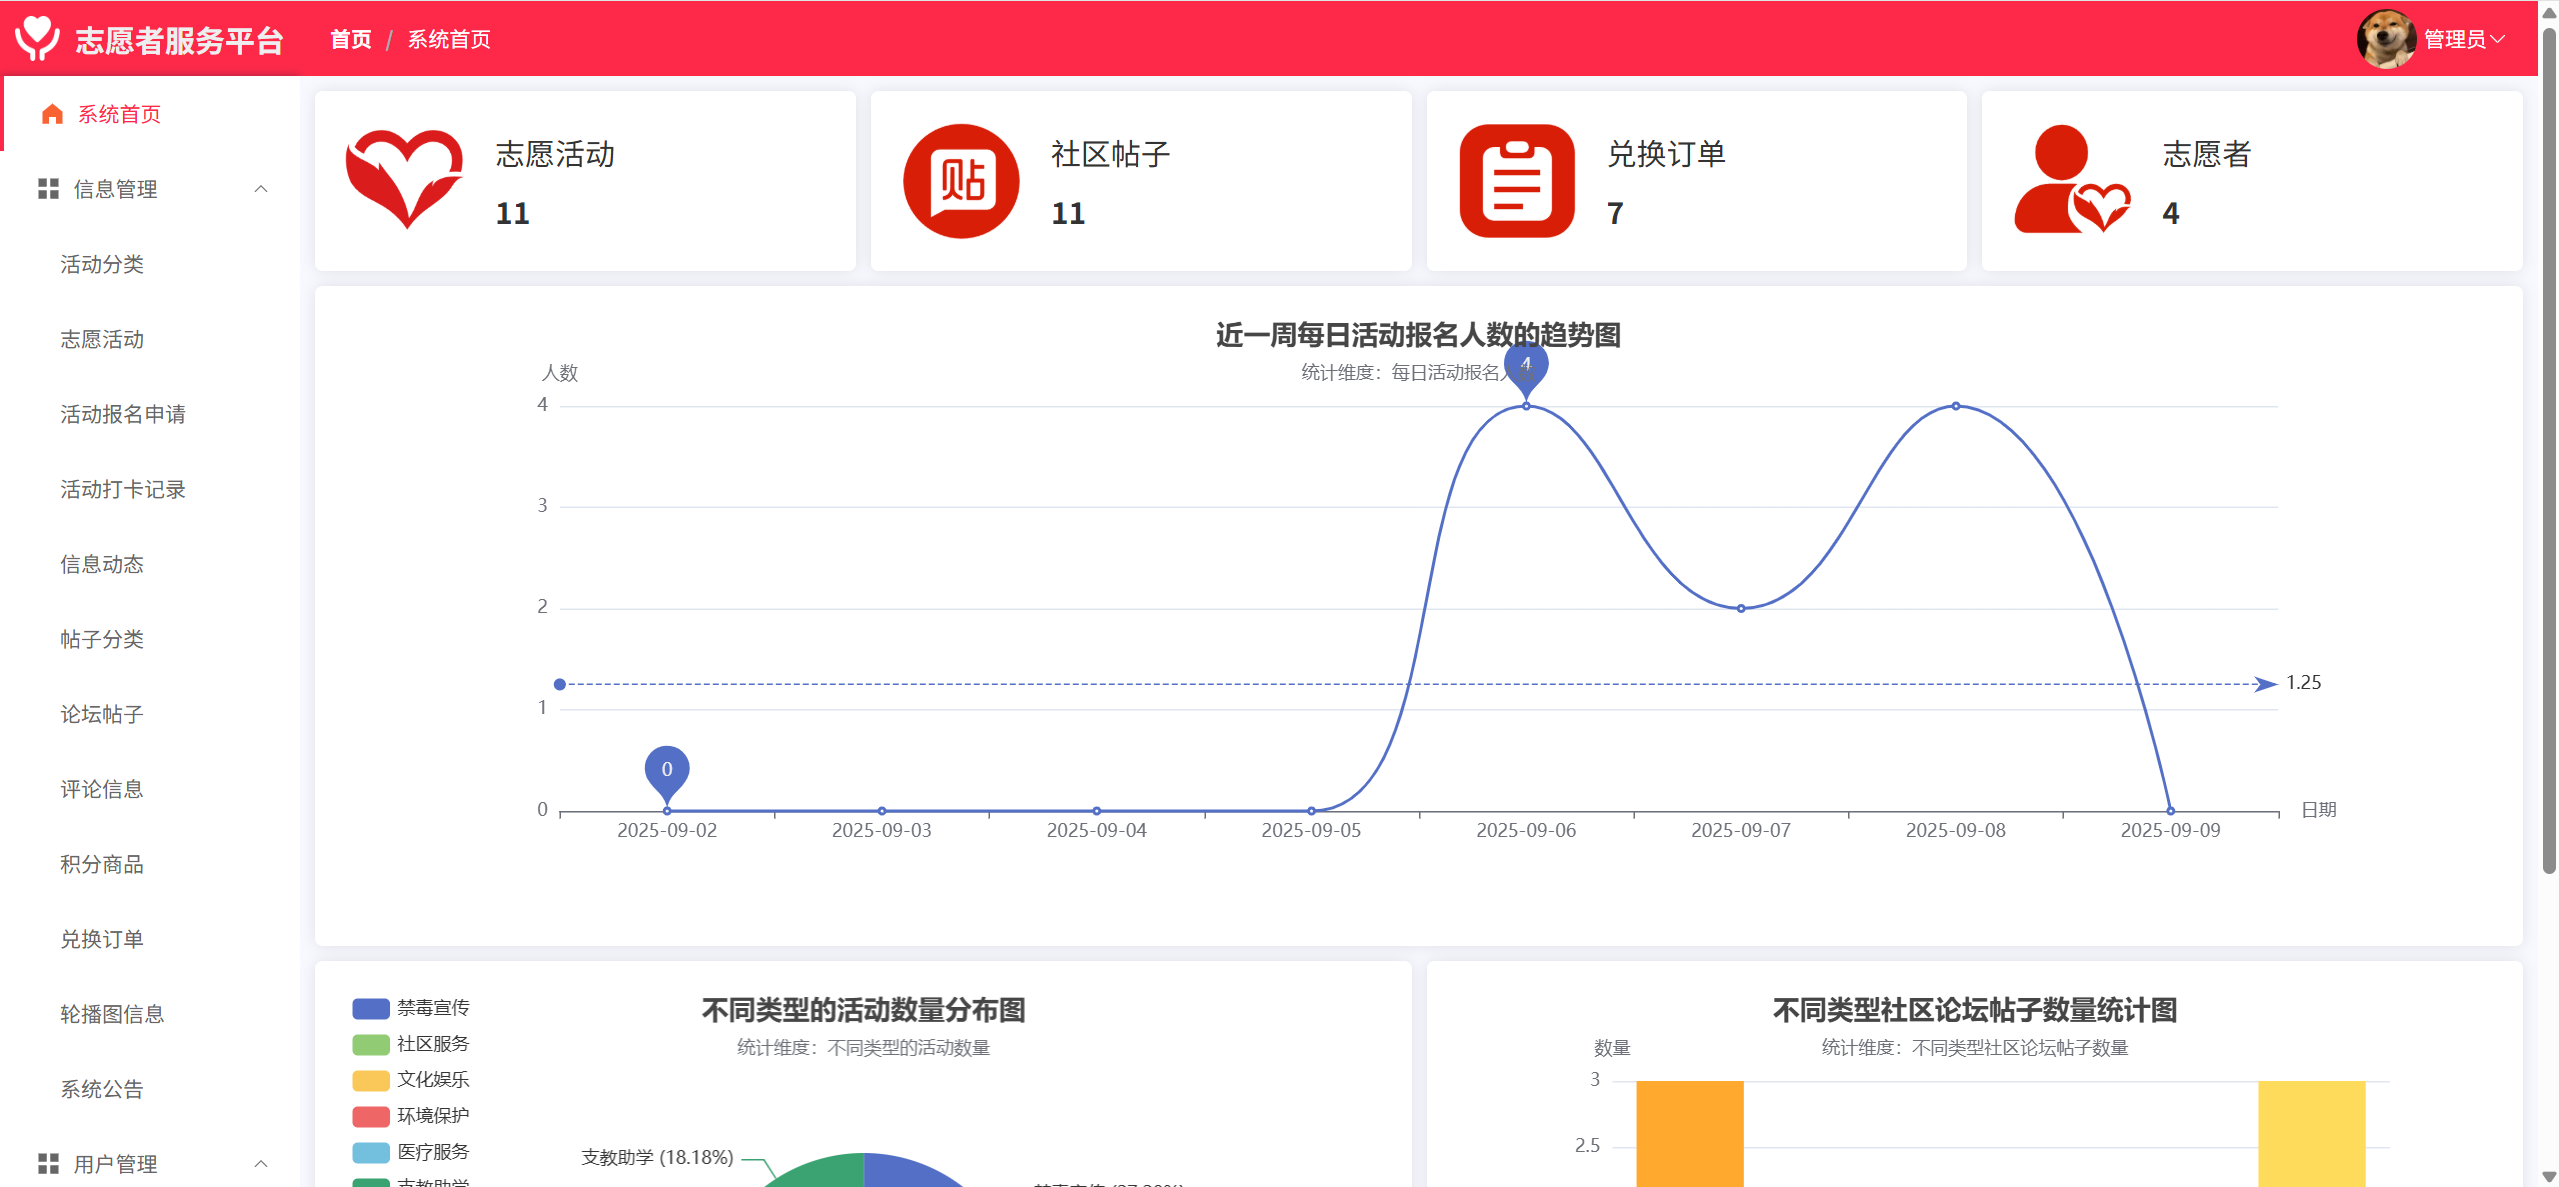Open 活动报名申请 in sidebar
Image resolution: width=2559 pixels, height=1187 pixels.
(x=123, y=414)
